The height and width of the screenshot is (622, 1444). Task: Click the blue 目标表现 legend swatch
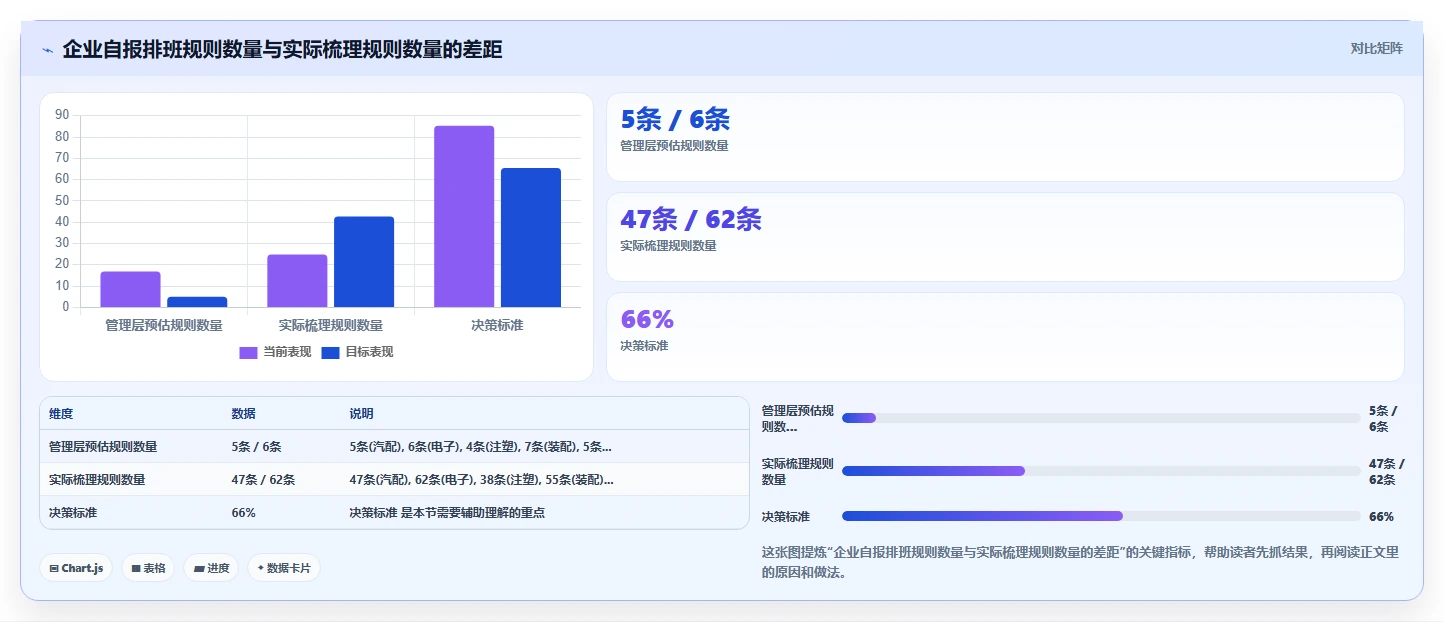click(330, 352)
